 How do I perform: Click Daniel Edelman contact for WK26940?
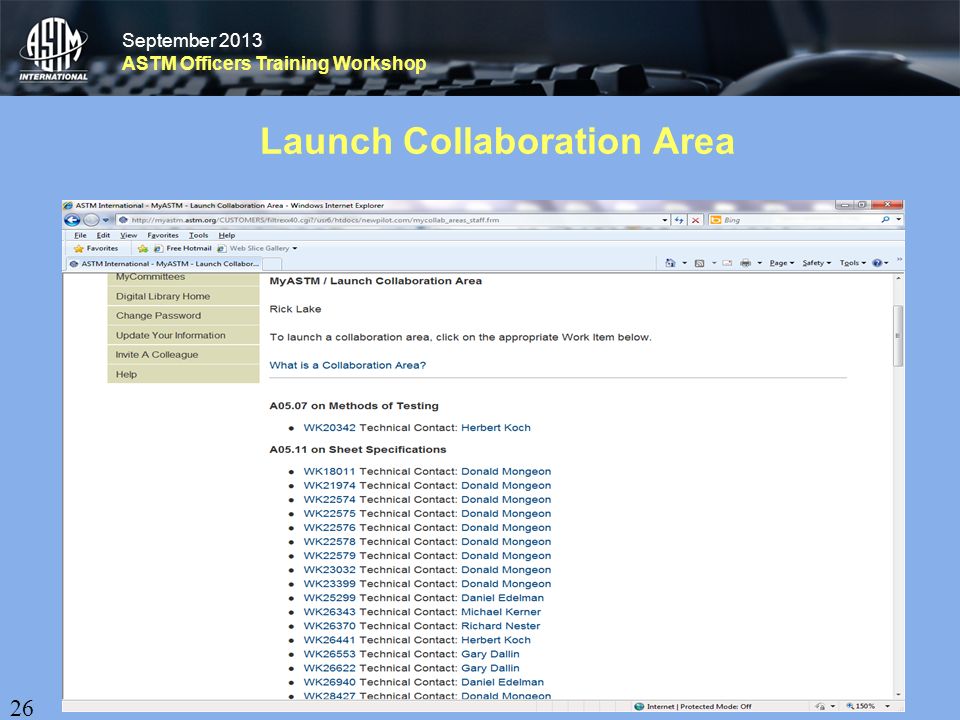502,683
